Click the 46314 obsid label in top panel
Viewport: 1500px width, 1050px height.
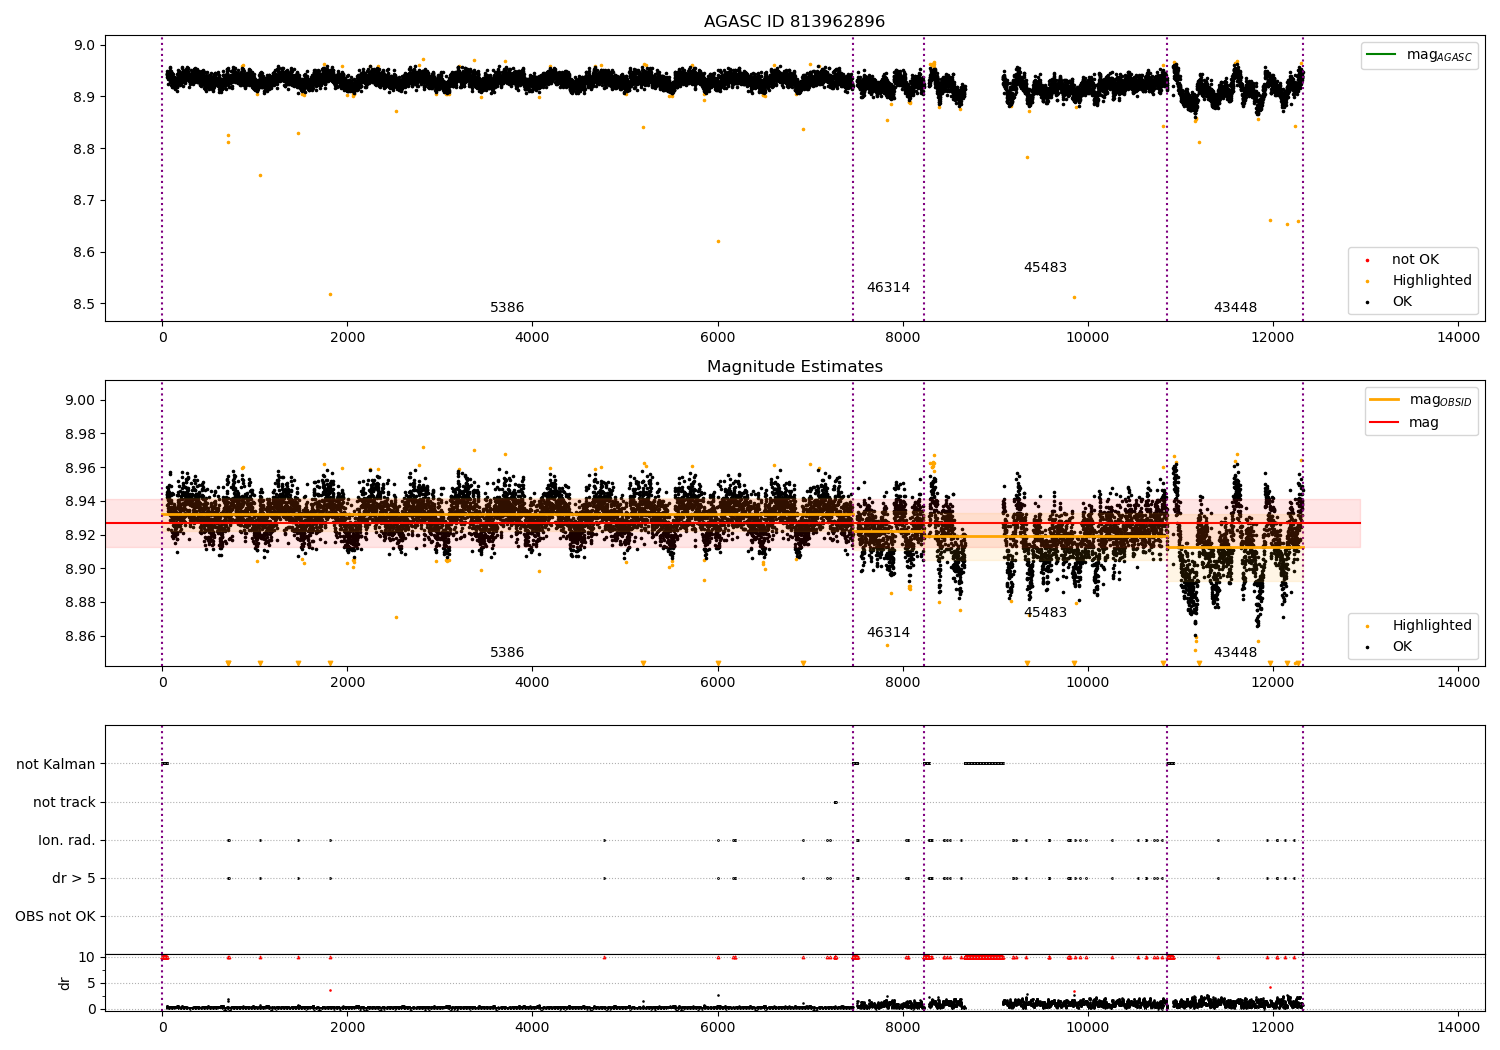click(888, 288)
